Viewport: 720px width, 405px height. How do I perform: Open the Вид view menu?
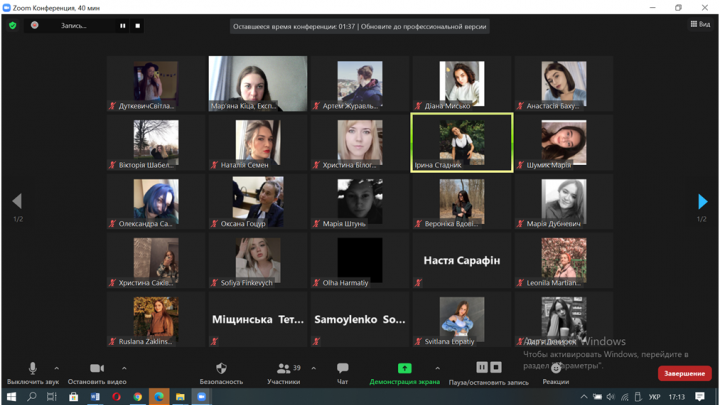coord(700,25)
